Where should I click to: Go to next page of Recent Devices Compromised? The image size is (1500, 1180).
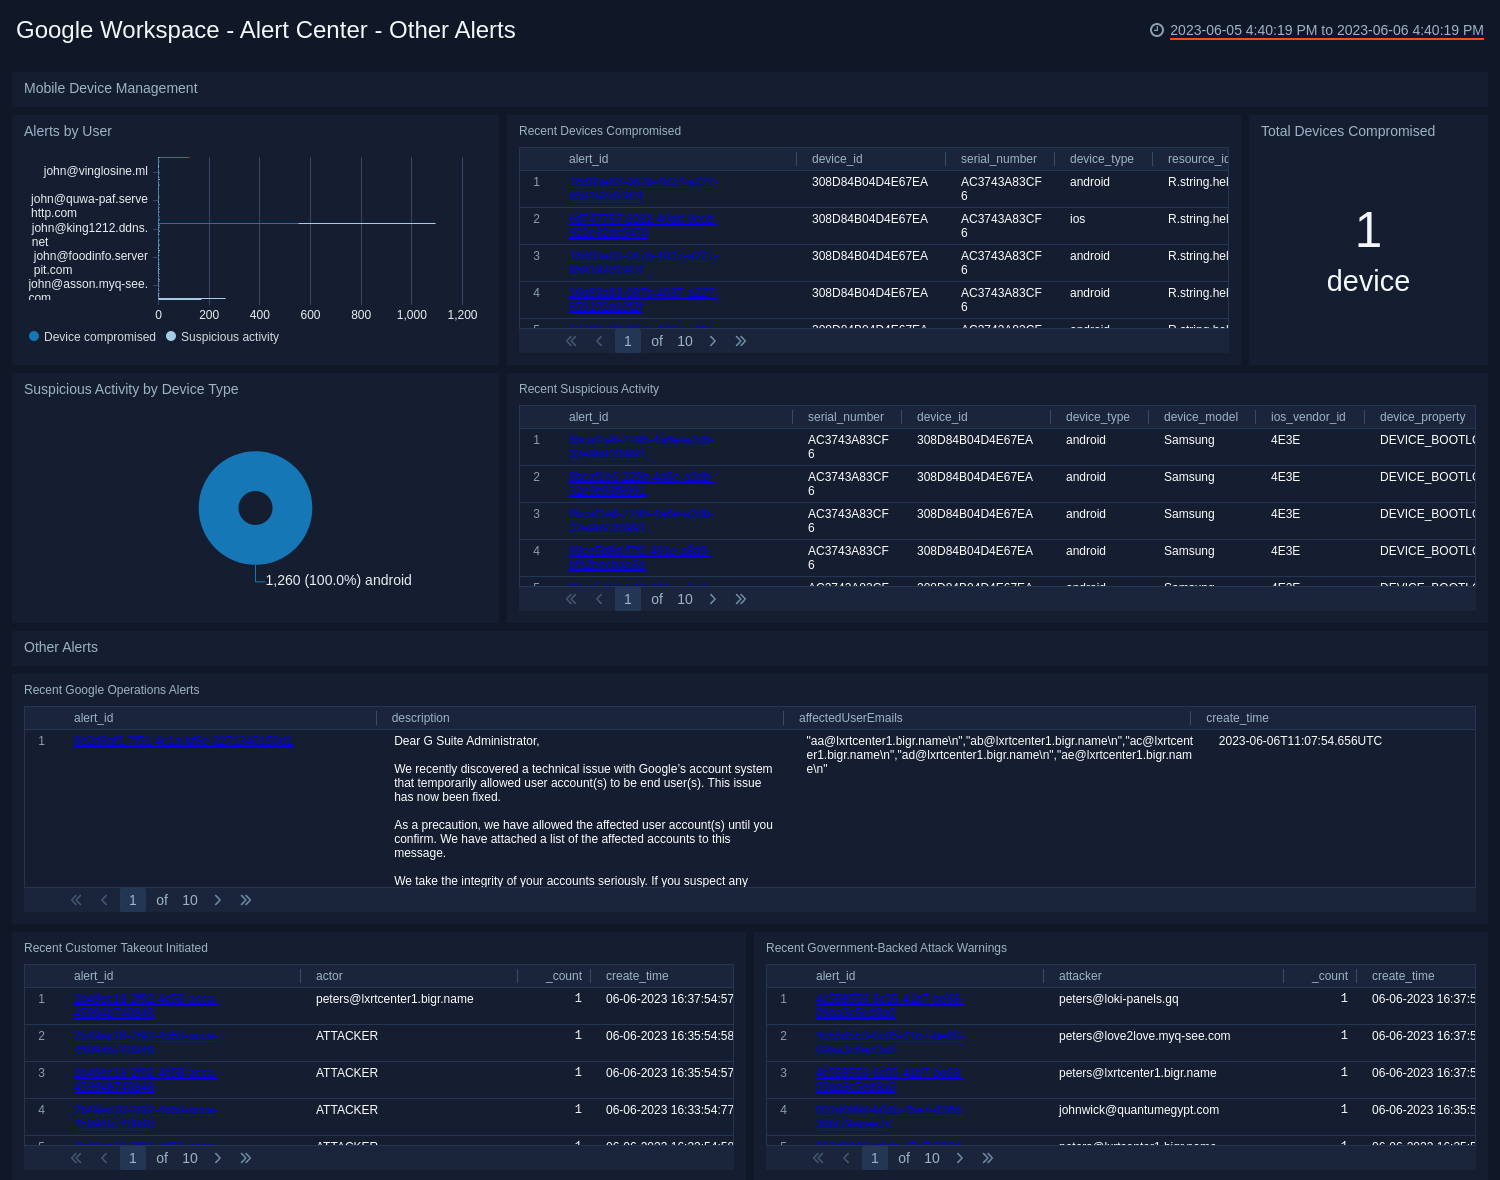tap(713, 341)
